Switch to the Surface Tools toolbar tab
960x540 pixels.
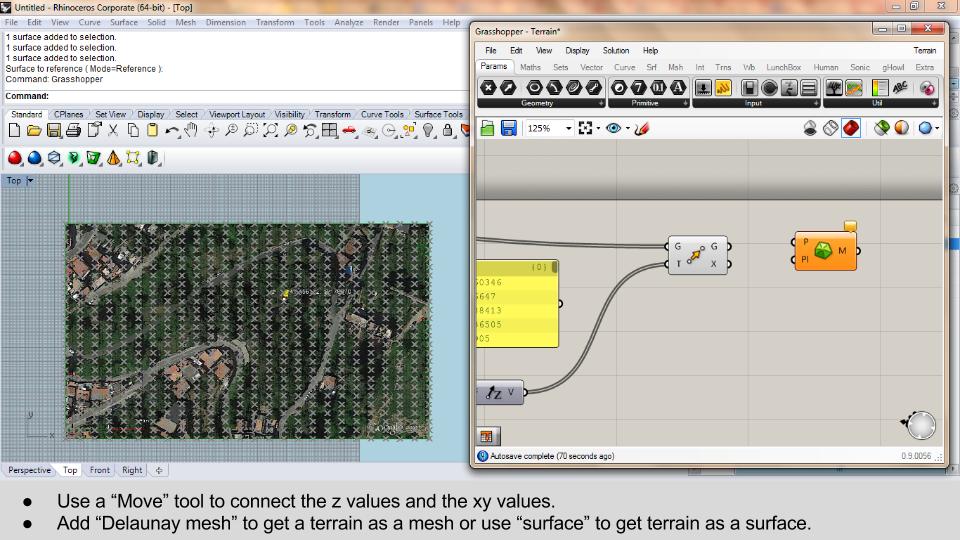pyautogui.click(x=438, y=114)
